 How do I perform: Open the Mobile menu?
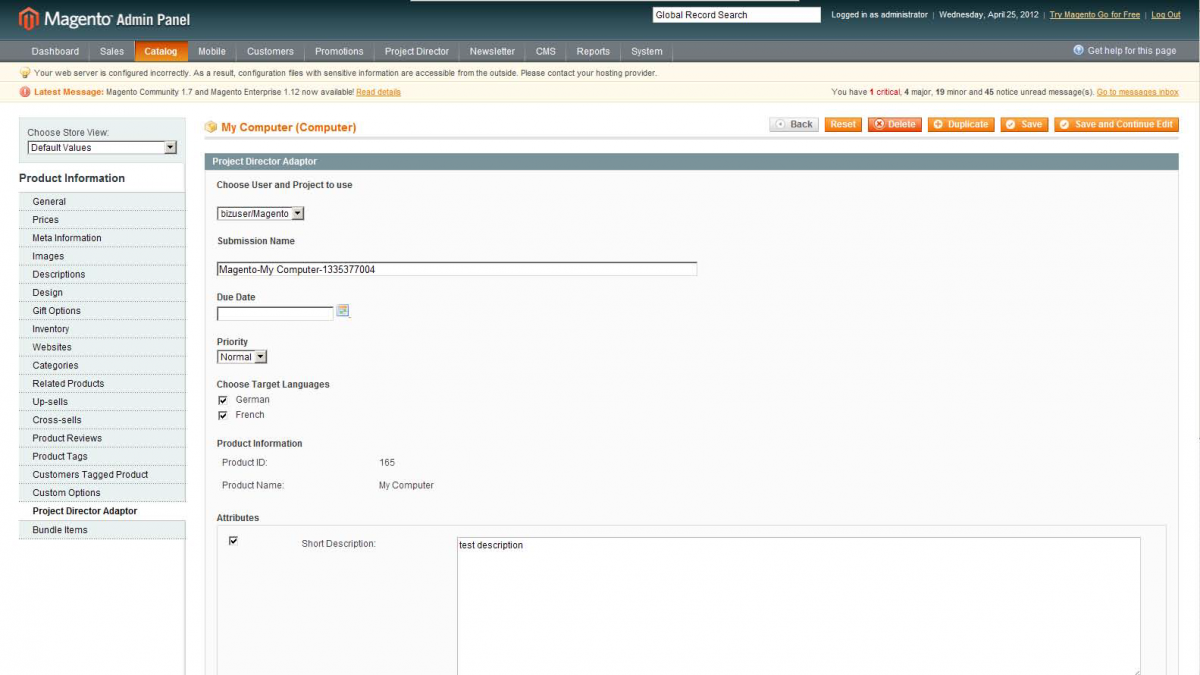(x=212, y=51)
